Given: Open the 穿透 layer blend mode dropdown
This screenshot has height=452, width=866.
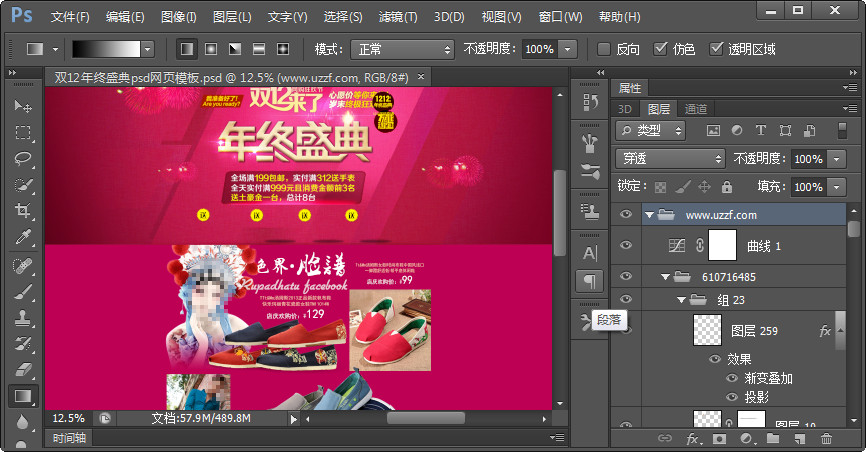Looking at the screenshot, I should pyautogui.click(x=670, y=159).
